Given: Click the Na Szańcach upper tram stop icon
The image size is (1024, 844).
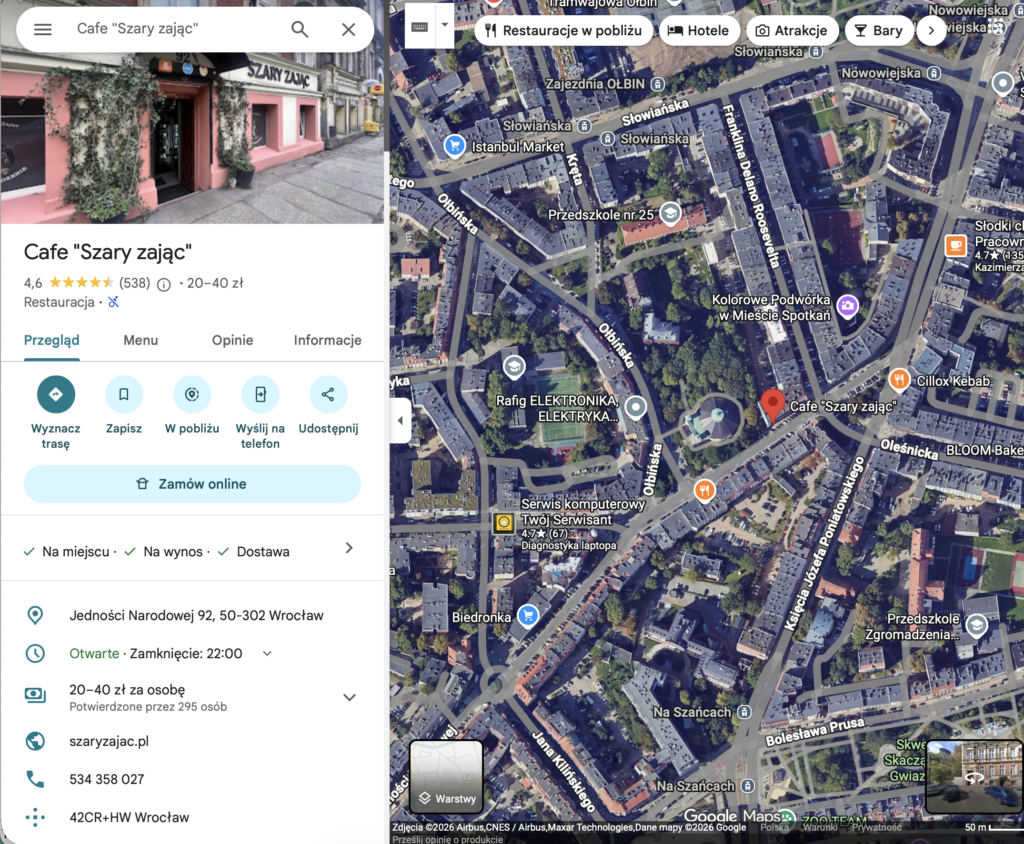Looking at the screenshot, I should (x=744, y=712).
